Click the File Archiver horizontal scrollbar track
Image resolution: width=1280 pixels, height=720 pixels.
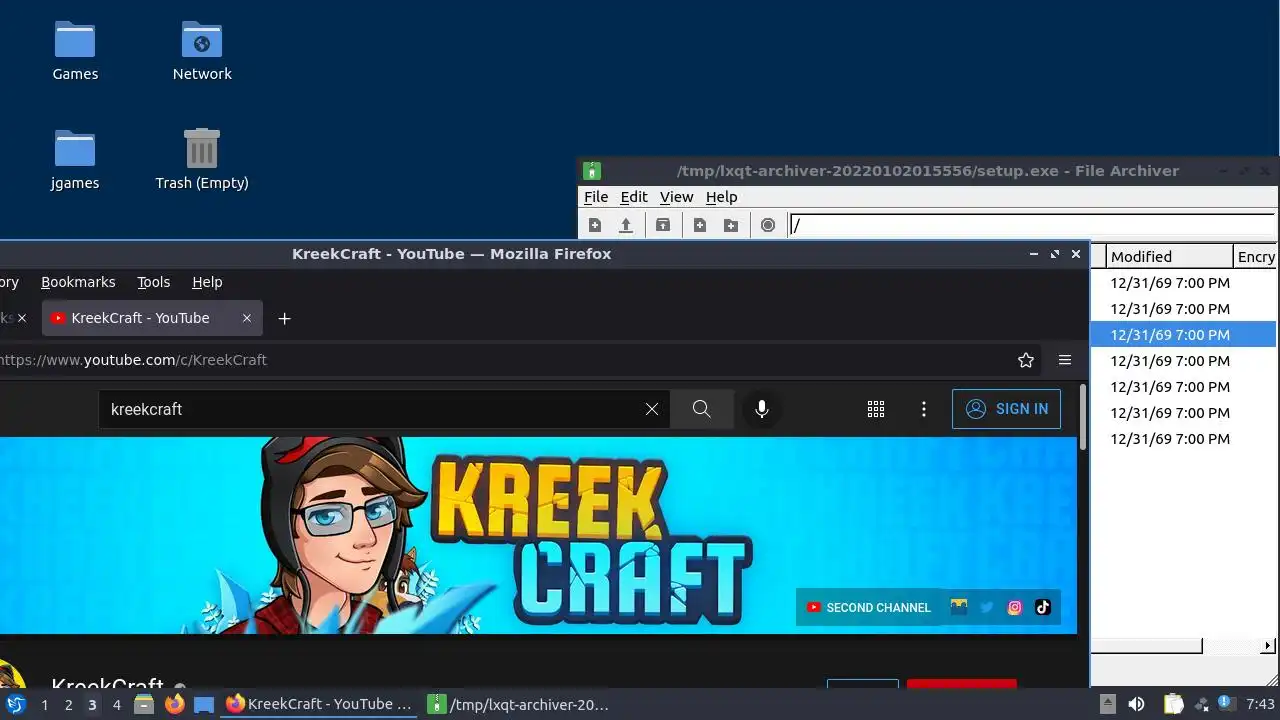[1231, 646]
